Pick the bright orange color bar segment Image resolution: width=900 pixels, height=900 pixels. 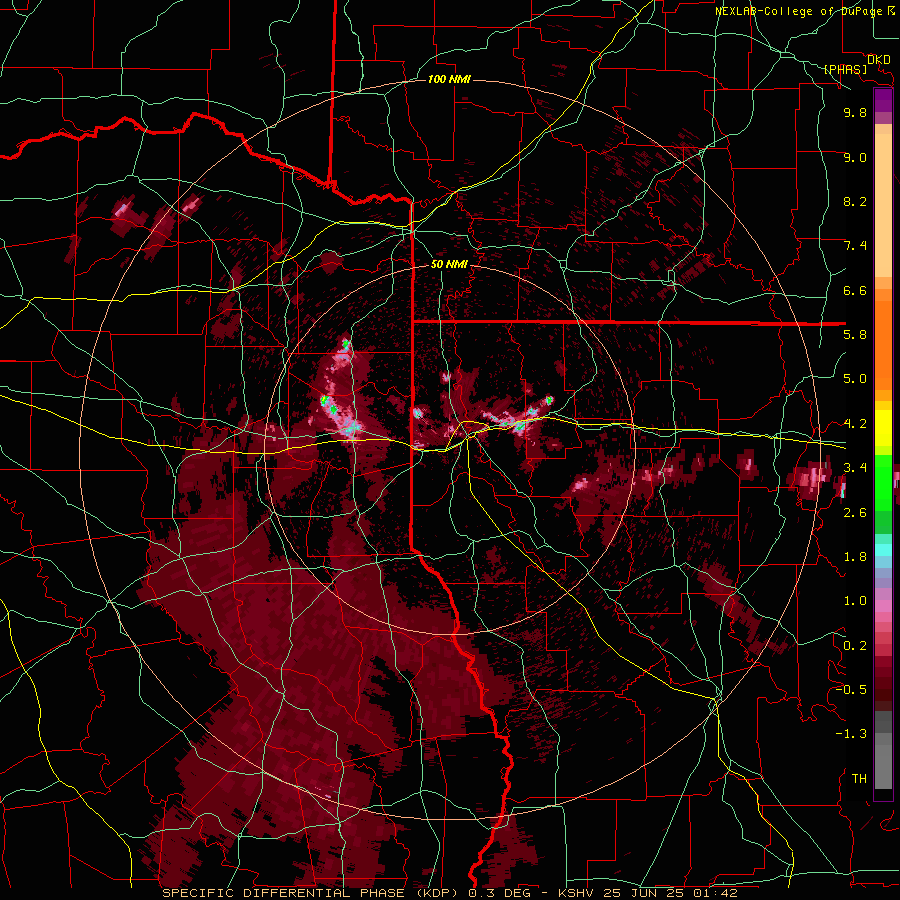click(883, 346)
